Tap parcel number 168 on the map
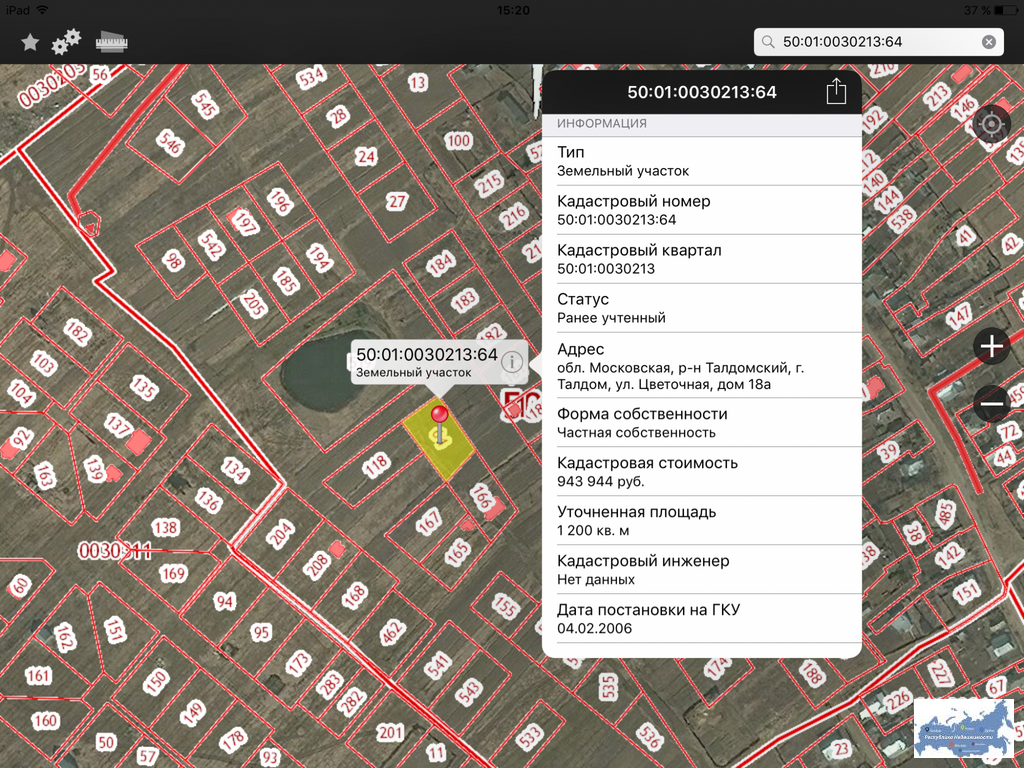Image resolution: width=1024 pixels, height=768 pixels. tap(355, 595)
